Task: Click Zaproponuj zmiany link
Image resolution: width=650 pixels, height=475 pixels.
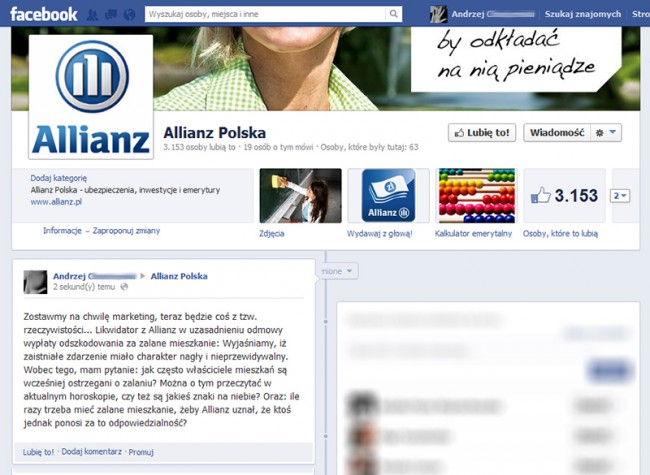Action: coord(126,230)
